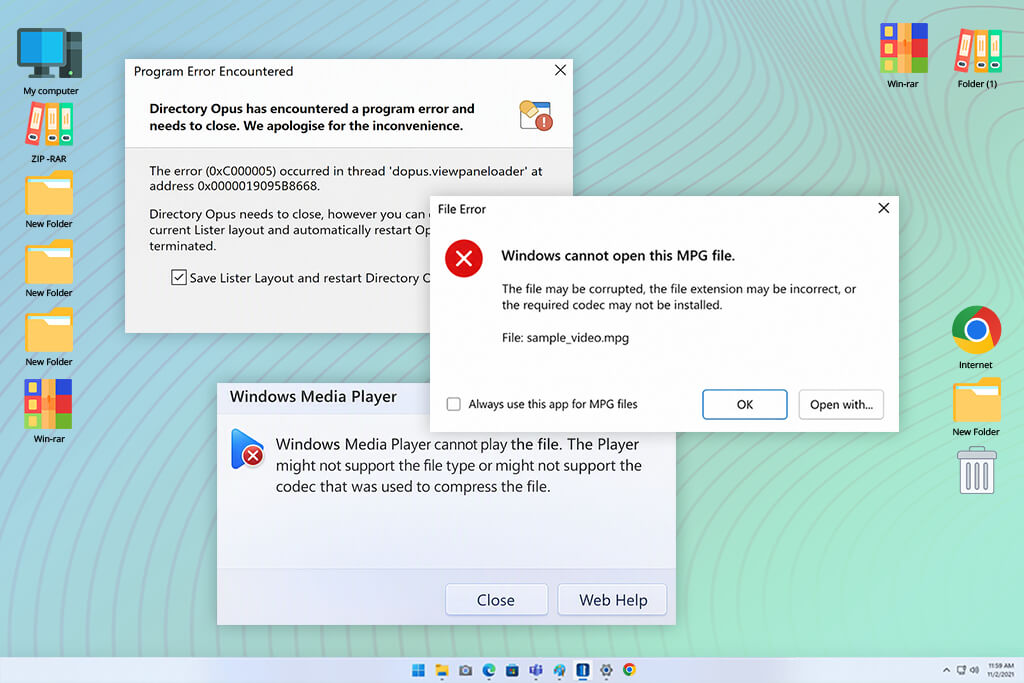Check Always use this app for MPG files
The height and width of the screenshot is (683, 1024).
point(453,404)
